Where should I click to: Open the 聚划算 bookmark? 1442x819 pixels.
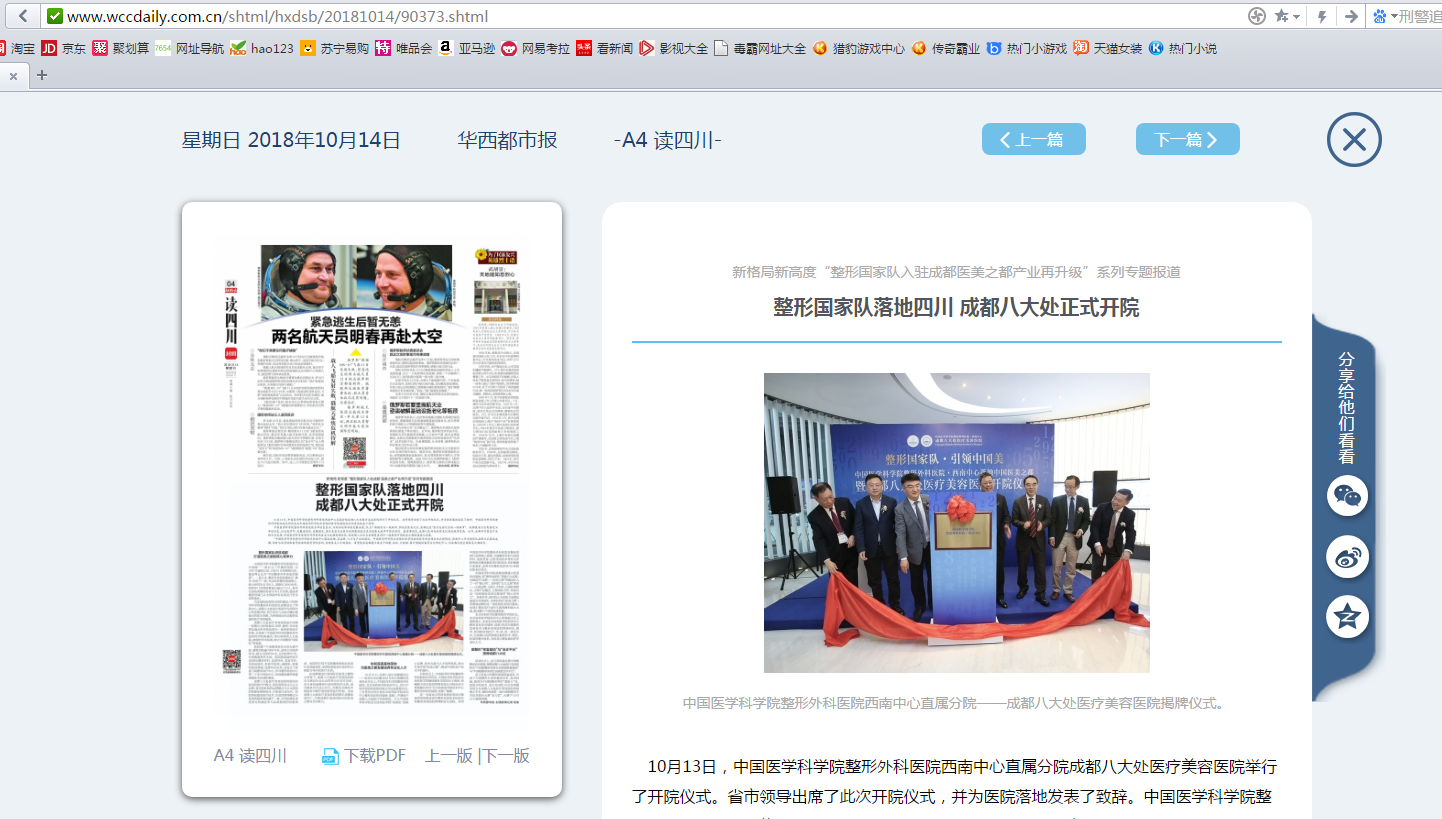point(121,48)
